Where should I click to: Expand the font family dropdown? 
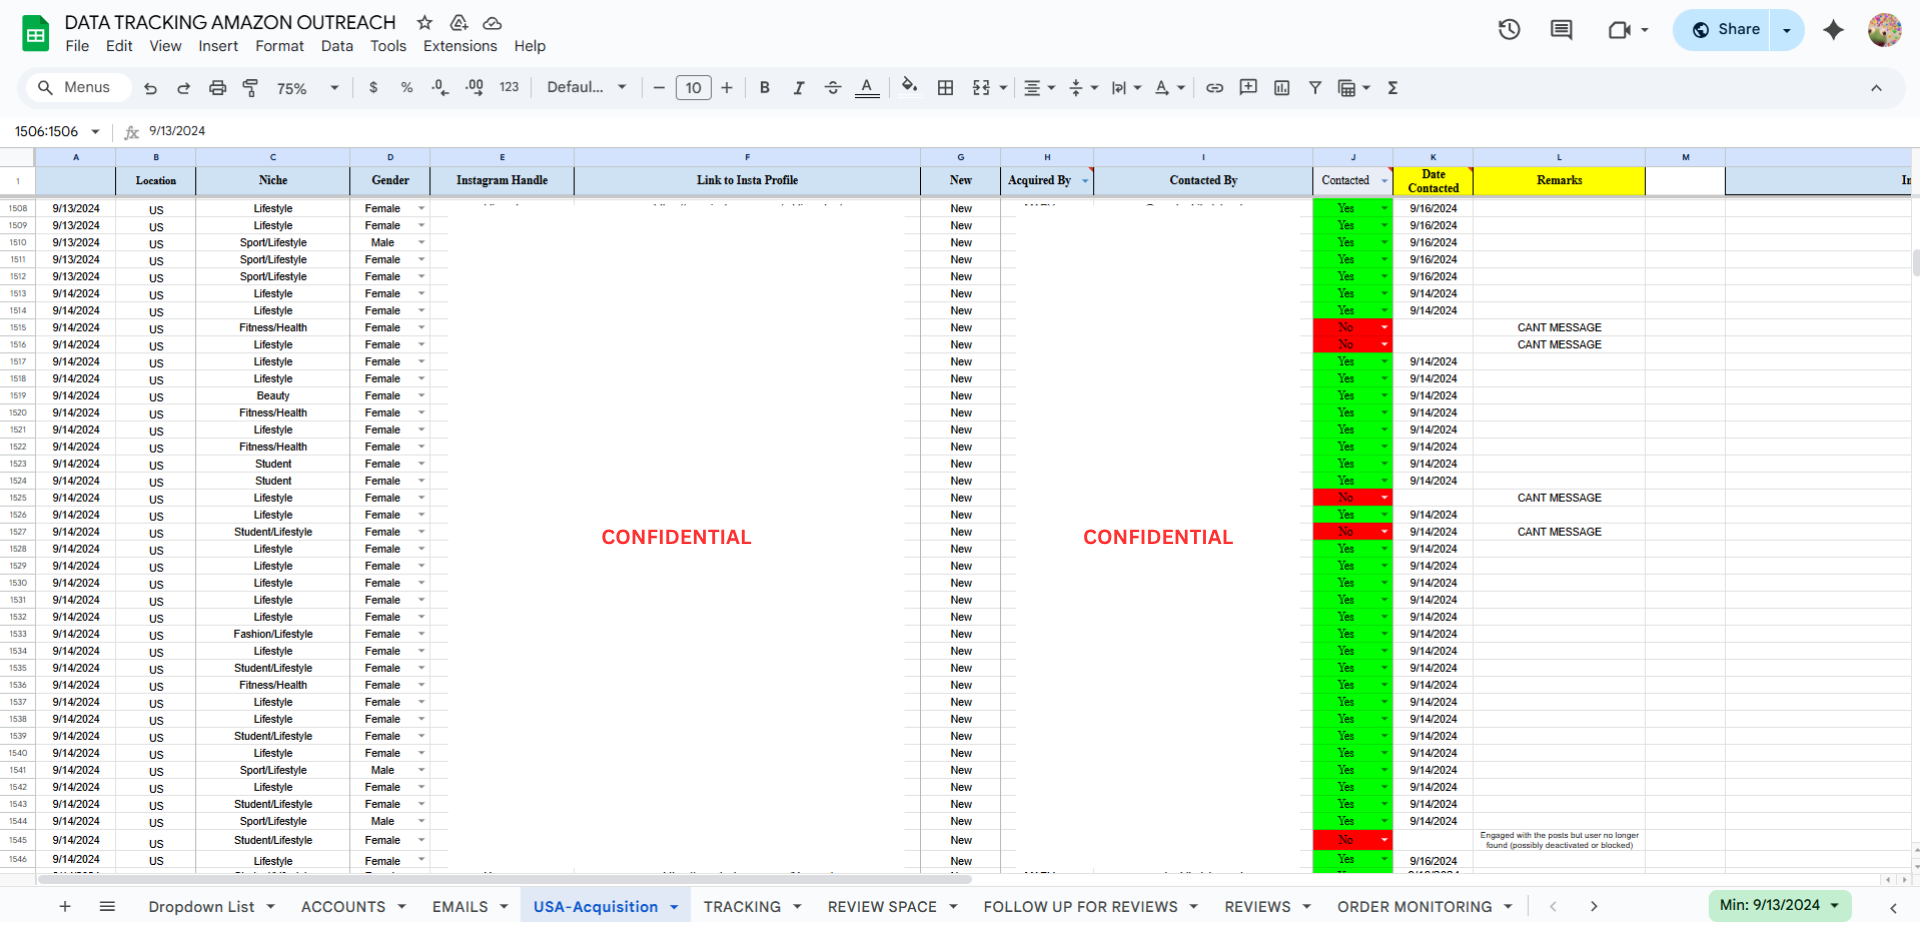(587, 88)
